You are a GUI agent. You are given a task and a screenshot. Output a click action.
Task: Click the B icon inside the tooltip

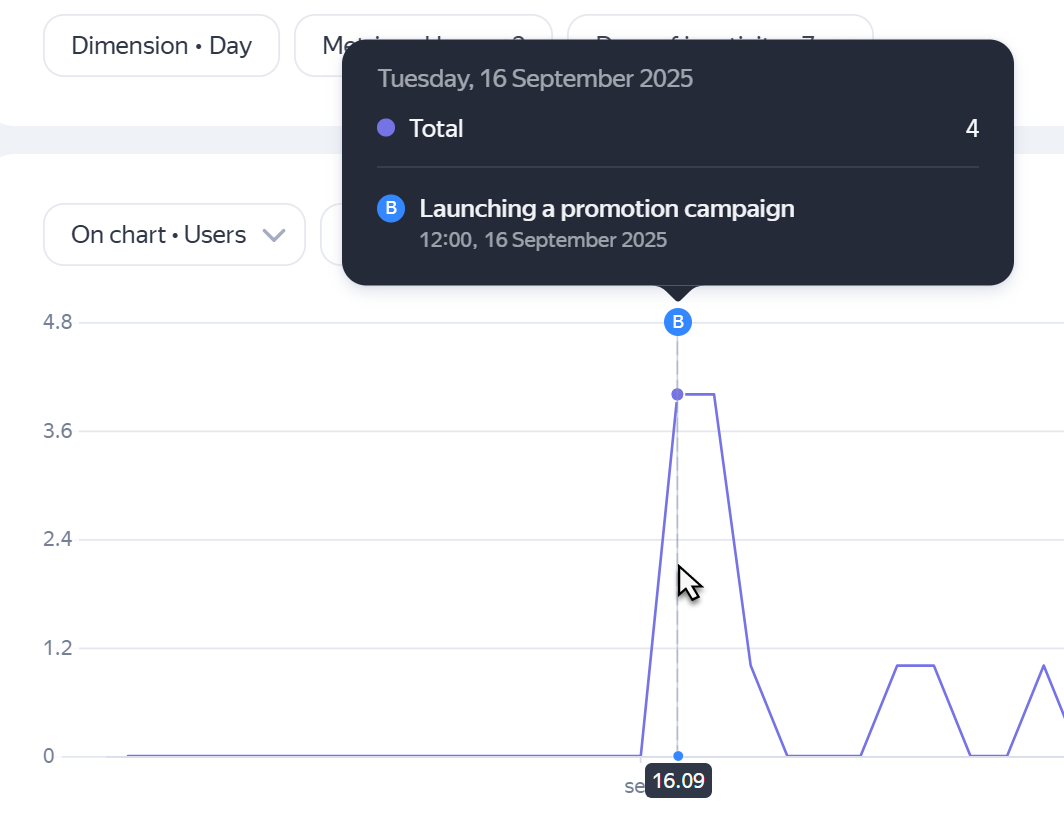coord(391,209)
